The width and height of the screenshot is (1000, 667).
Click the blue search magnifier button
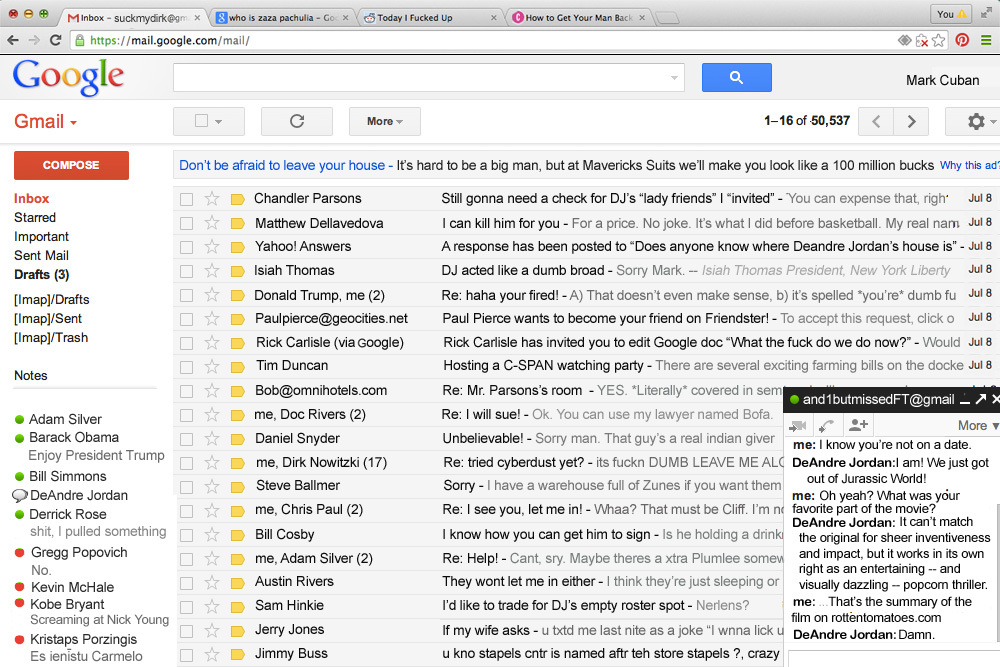pos(737,77)
